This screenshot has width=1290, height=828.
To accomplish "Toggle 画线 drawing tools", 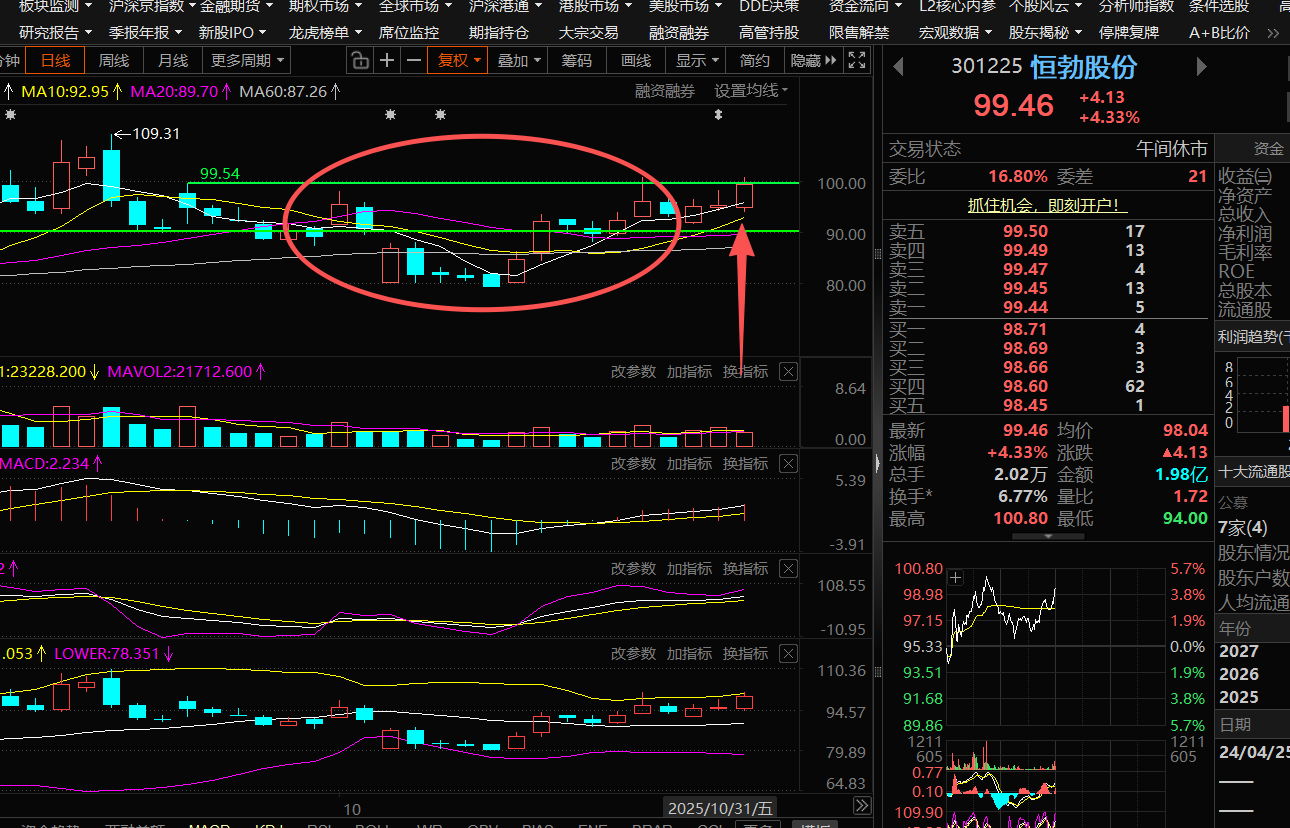I will click(x=636, y=61).
